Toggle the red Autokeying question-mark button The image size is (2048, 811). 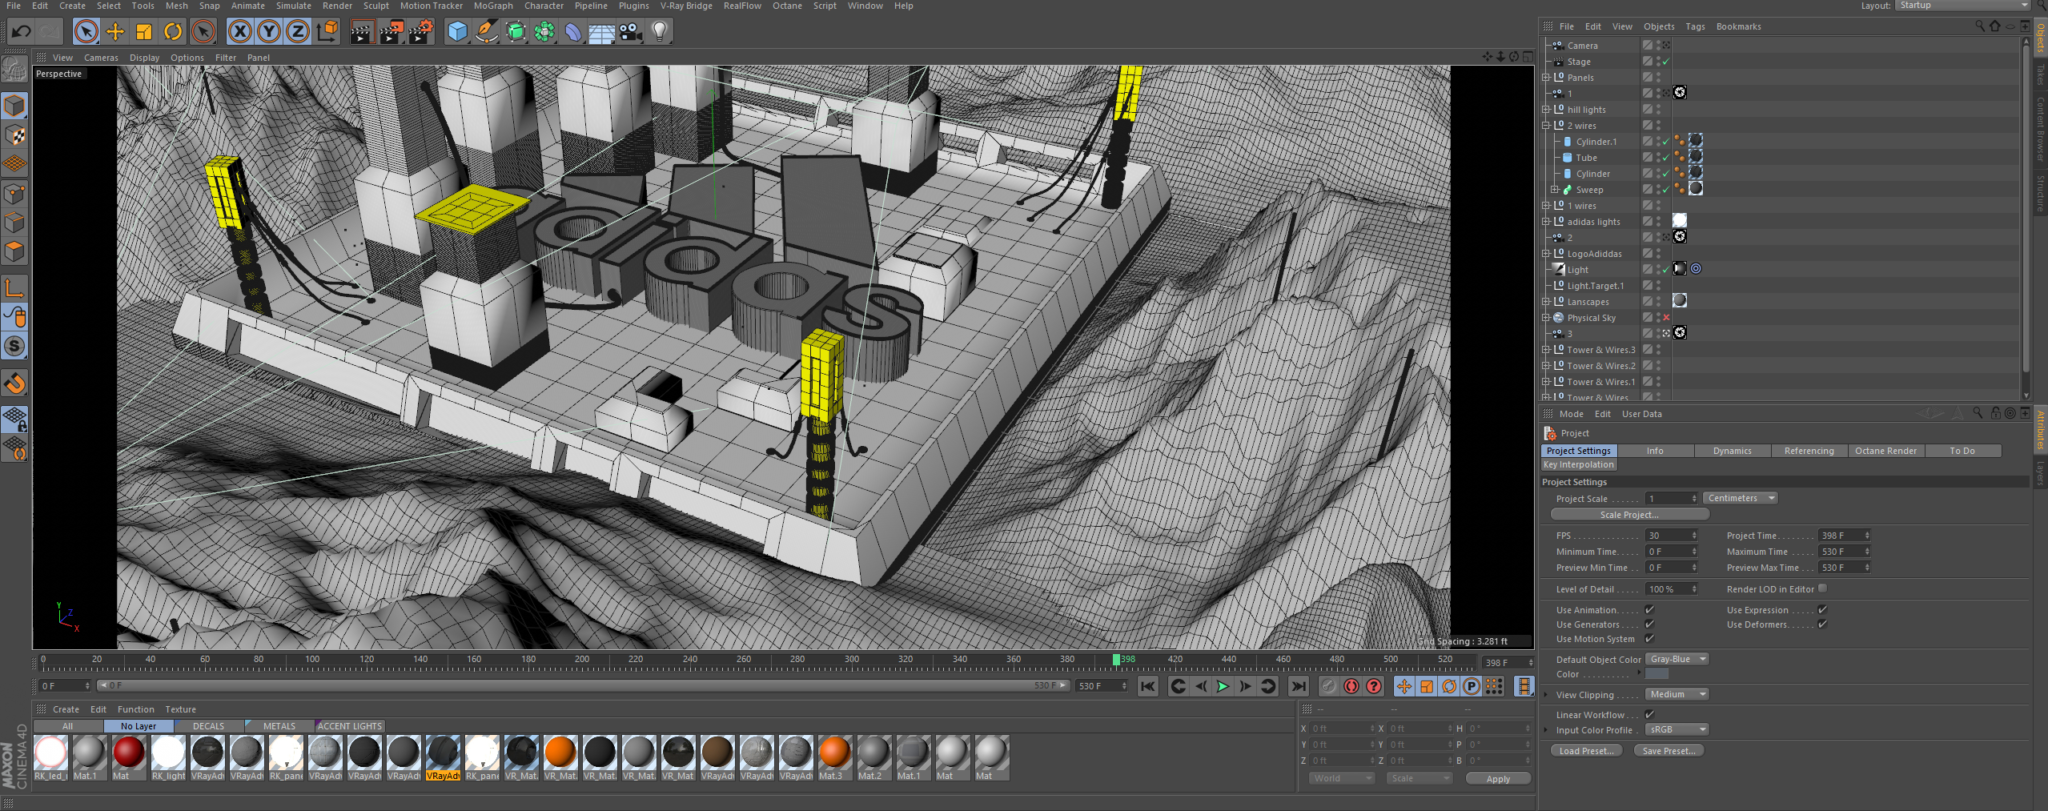pyautogui.click(x=1374, y=686)
